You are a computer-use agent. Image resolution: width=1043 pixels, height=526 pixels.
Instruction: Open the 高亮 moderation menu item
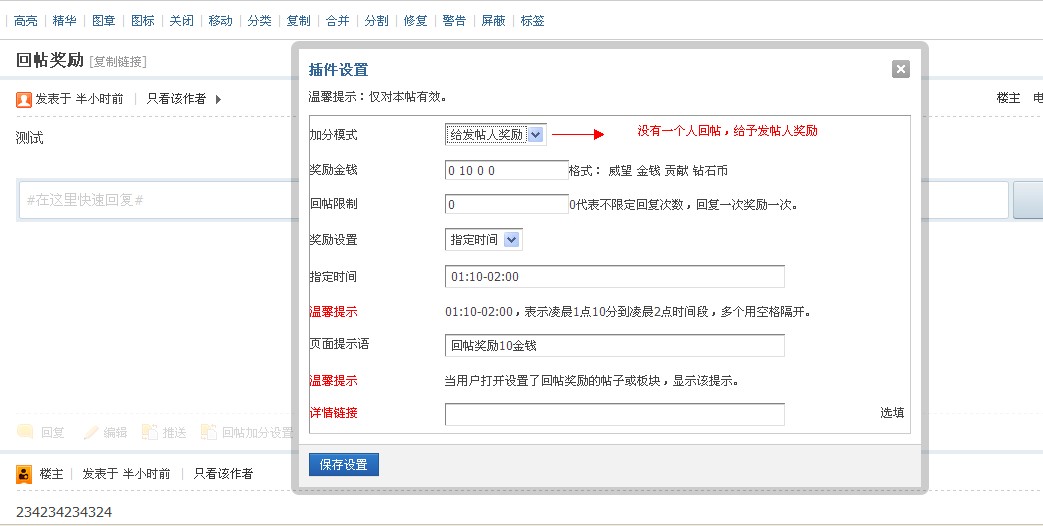pos(26,20)
